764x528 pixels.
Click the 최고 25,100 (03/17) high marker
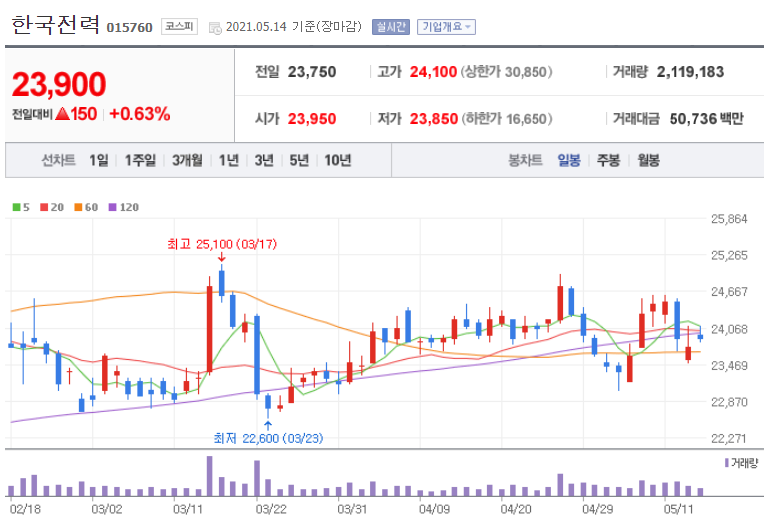click(222, 244)
